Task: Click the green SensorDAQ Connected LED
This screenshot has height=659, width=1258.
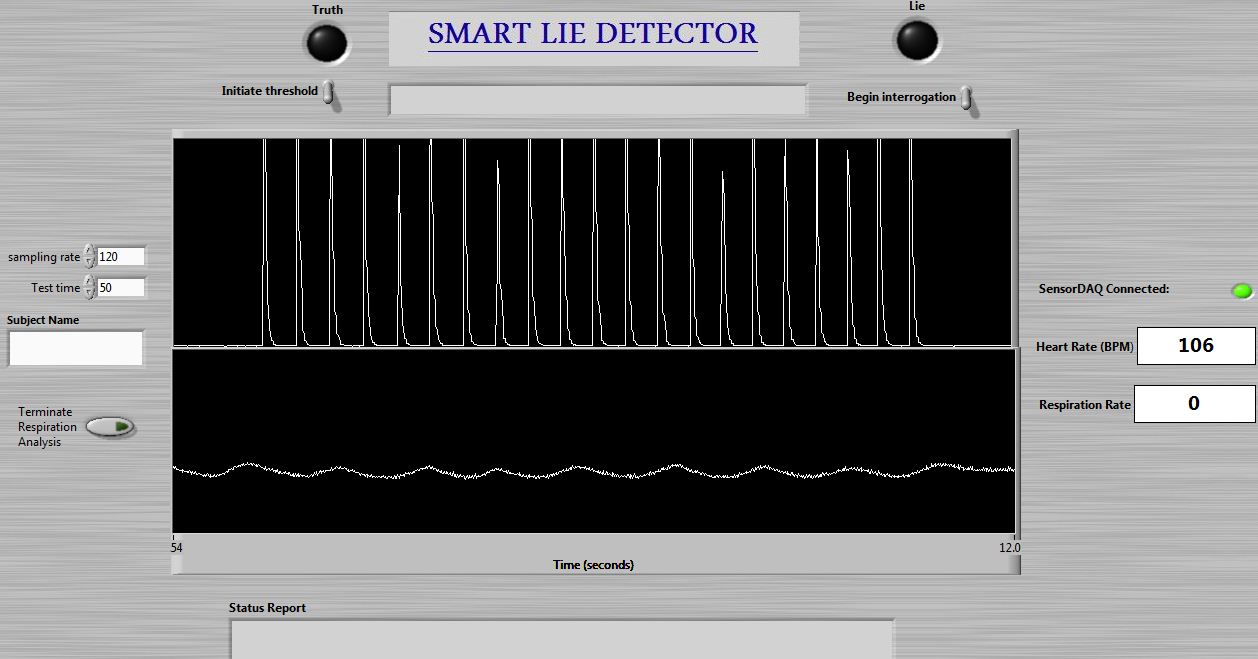Action: [x=1241, y=291]
